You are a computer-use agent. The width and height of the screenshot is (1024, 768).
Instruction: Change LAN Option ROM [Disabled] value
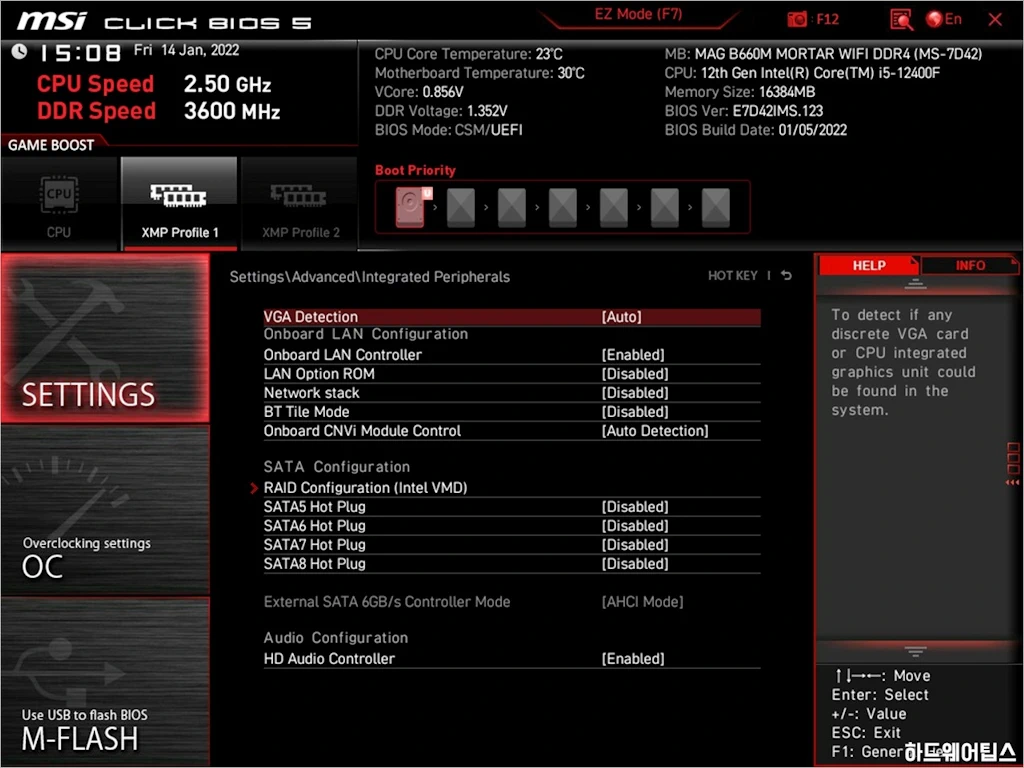pos(635,374)
